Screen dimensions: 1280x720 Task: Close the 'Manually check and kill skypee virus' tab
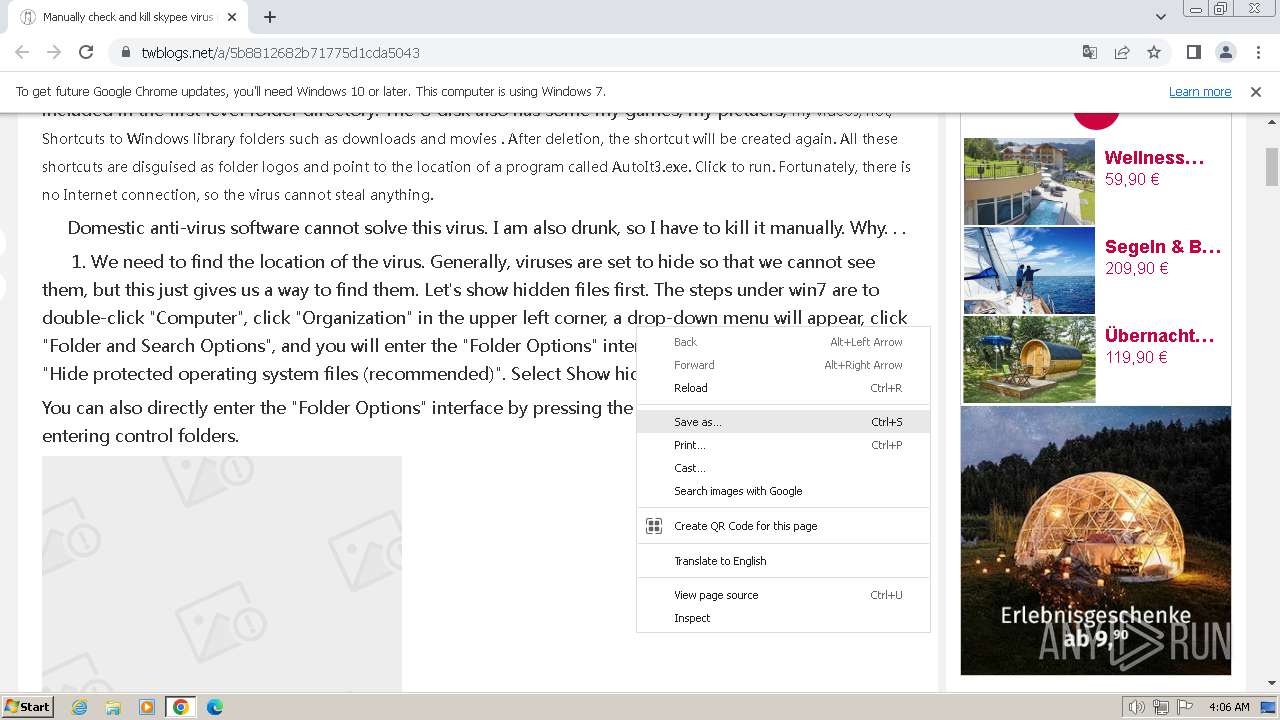tap(232, 17)
